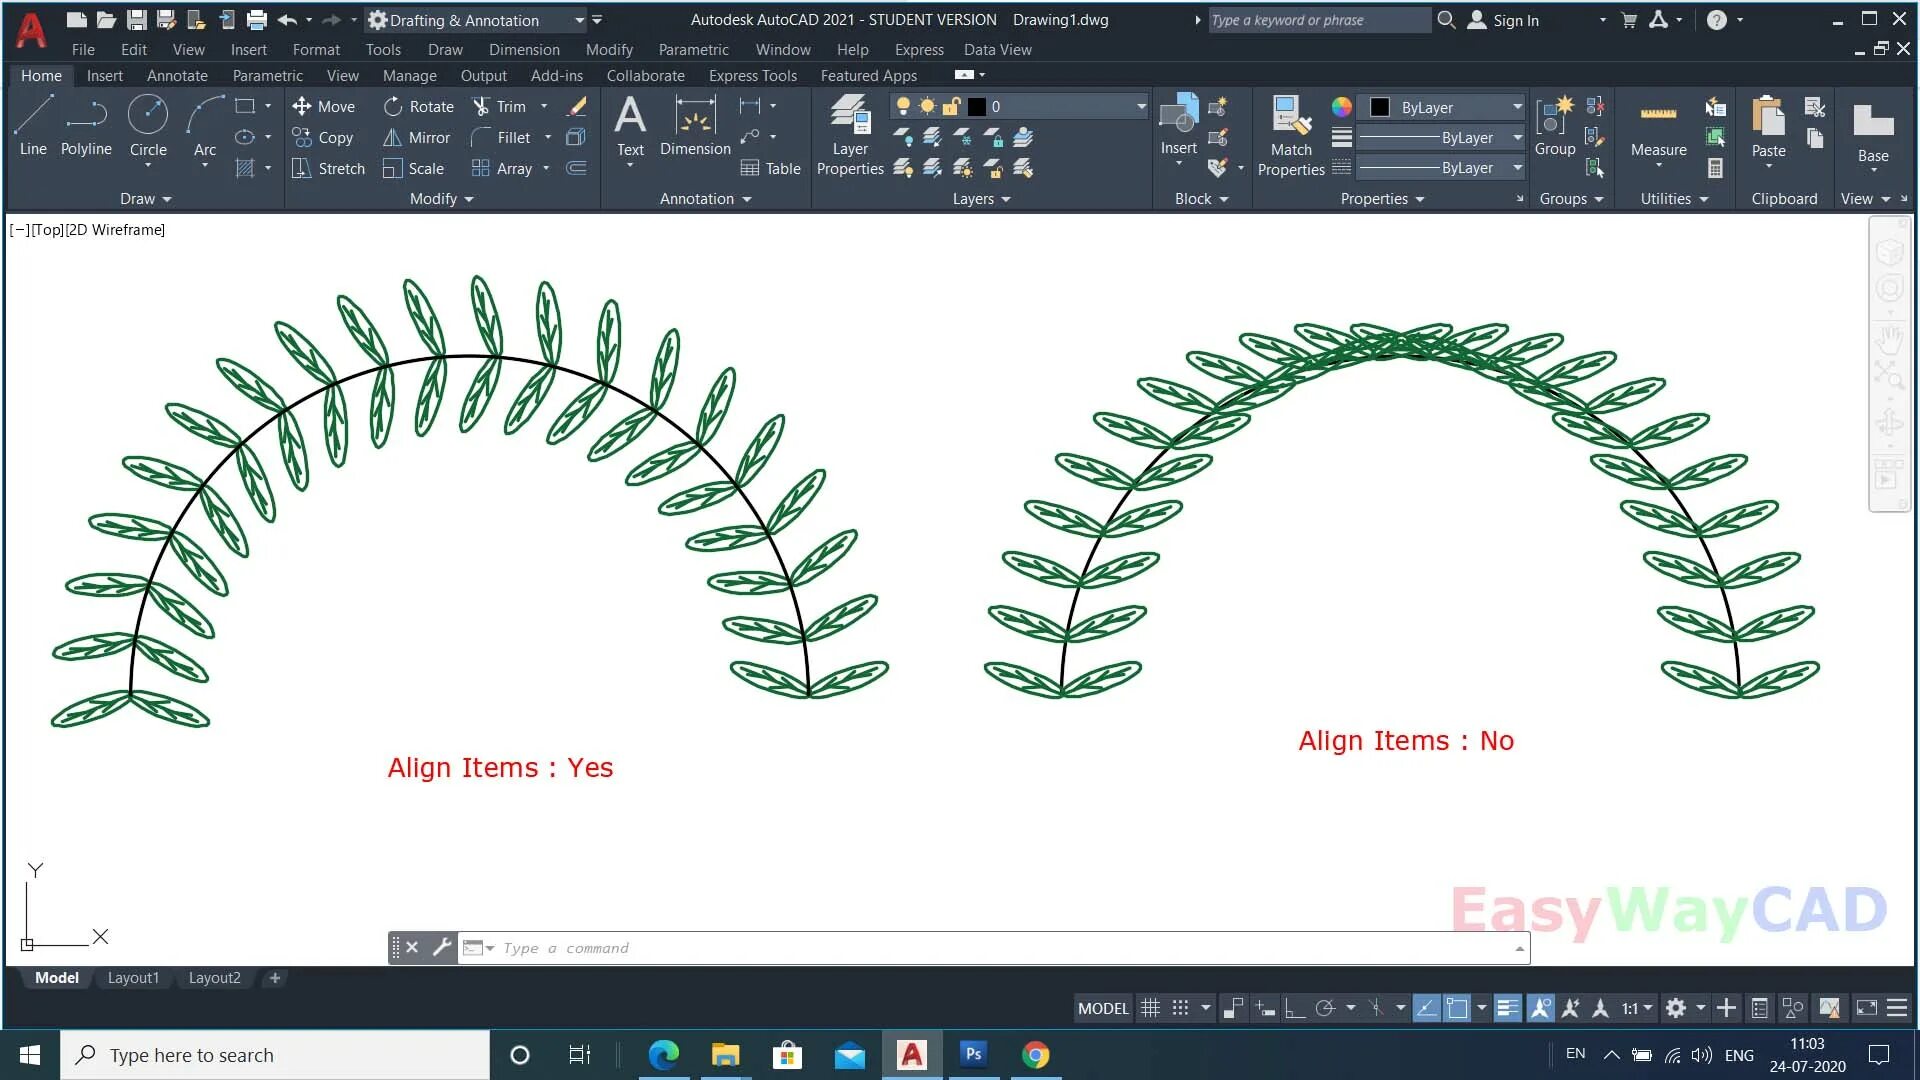Viewport: 1920px width, 1080px height.
Task: Open the layer name dropdown
Action: coord(1140,106)
